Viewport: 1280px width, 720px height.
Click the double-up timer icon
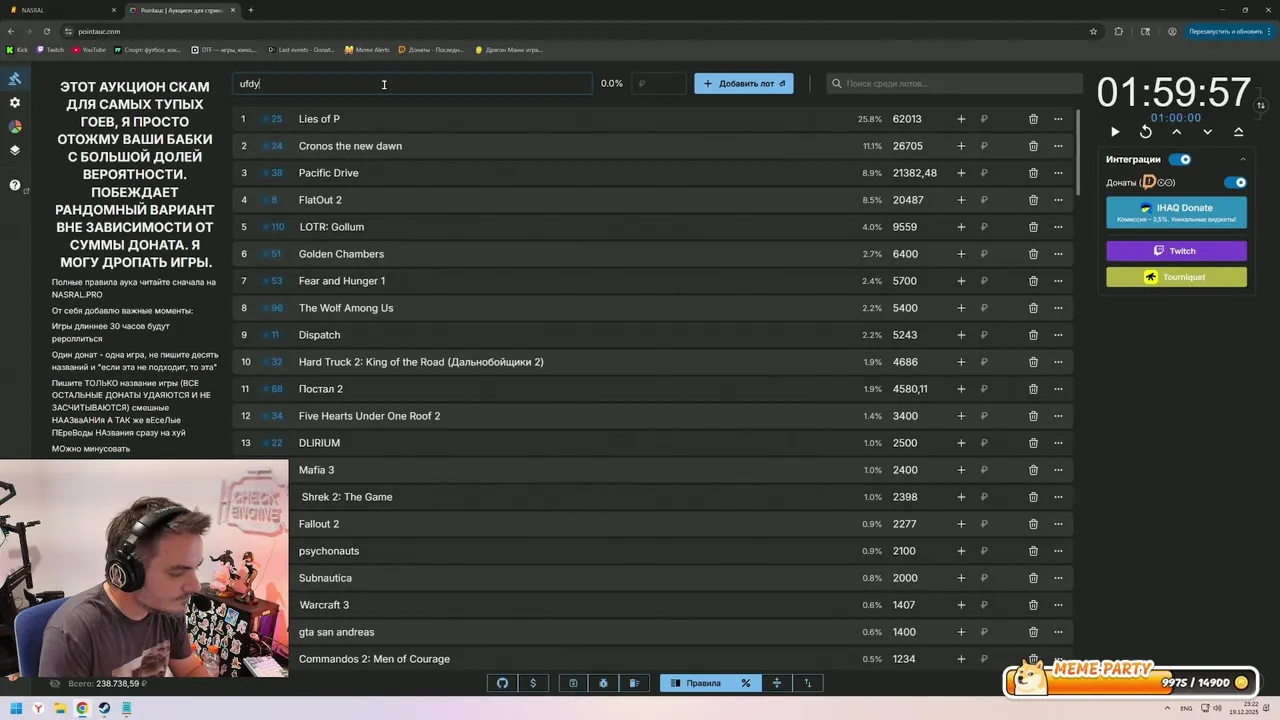pyautogui.click(x=1238, y=132)
